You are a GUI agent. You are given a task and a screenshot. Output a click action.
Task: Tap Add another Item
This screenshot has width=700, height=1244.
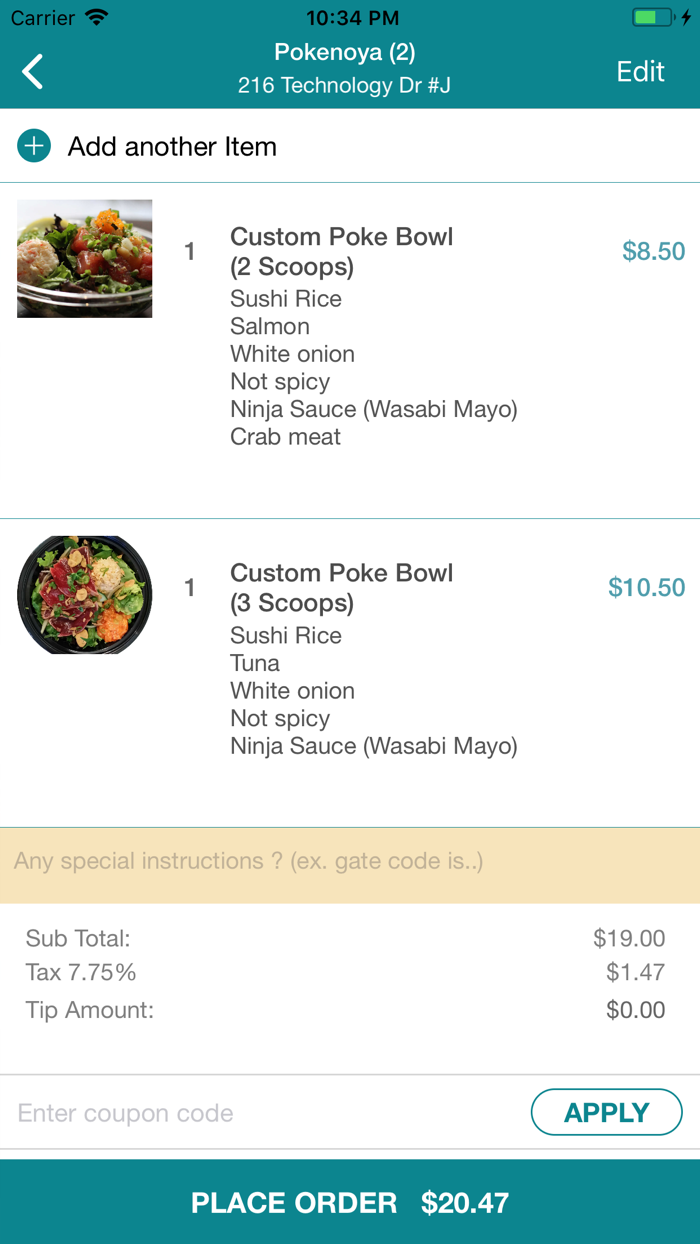point(172,147)
